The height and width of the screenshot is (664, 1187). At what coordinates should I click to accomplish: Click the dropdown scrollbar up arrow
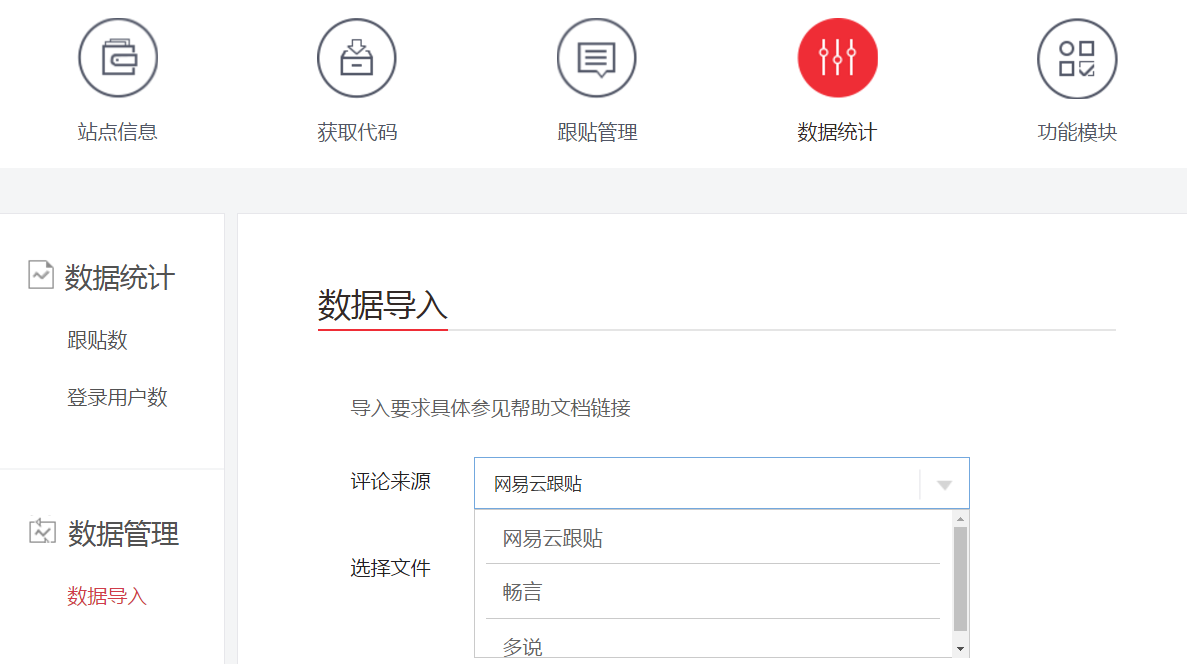coord(960,519)
